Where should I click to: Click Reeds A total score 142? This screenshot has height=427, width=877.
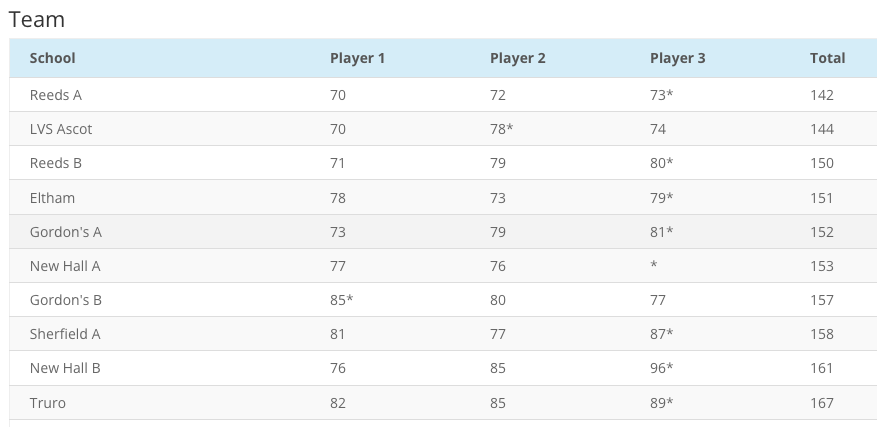(822, 95)
